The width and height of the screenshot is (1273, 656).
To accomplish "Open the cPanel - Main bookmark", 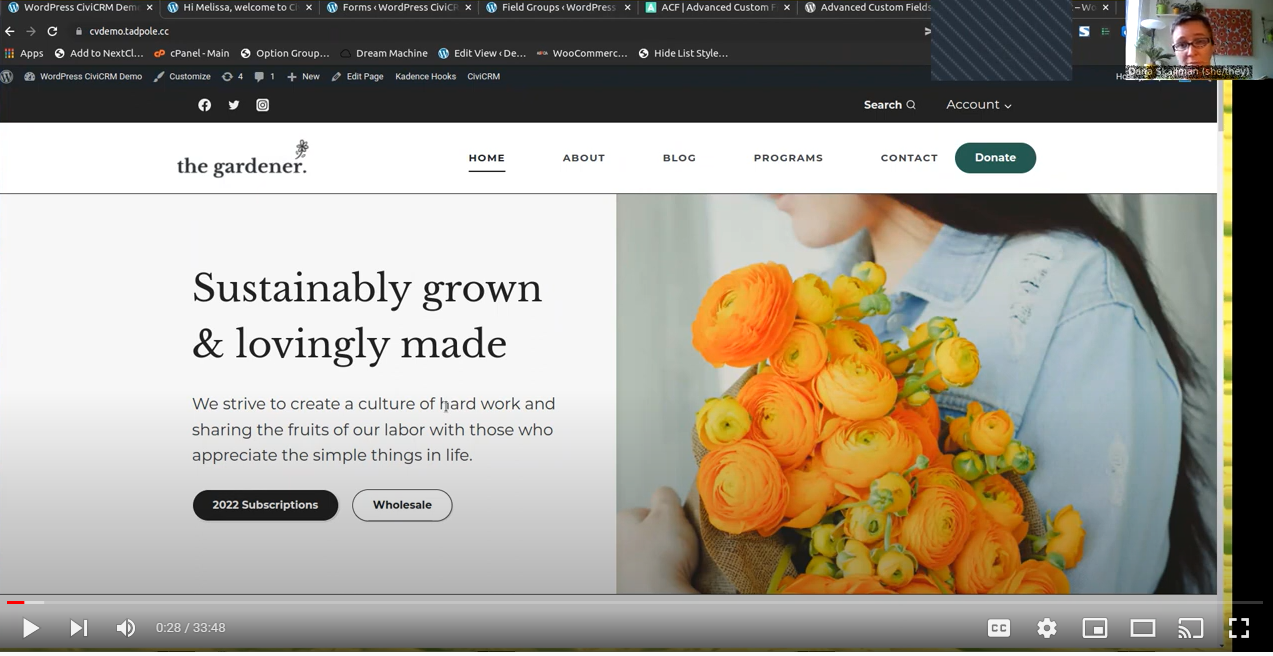I will pos(191,53).
